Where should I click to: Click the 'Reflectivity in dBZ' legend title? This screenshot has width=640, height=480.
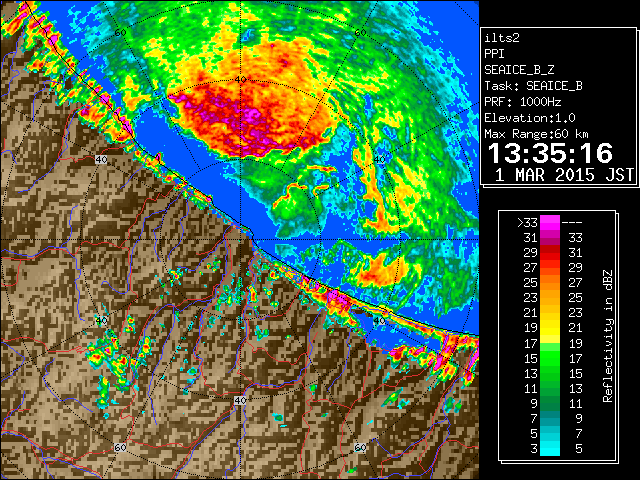coord(607,336)
